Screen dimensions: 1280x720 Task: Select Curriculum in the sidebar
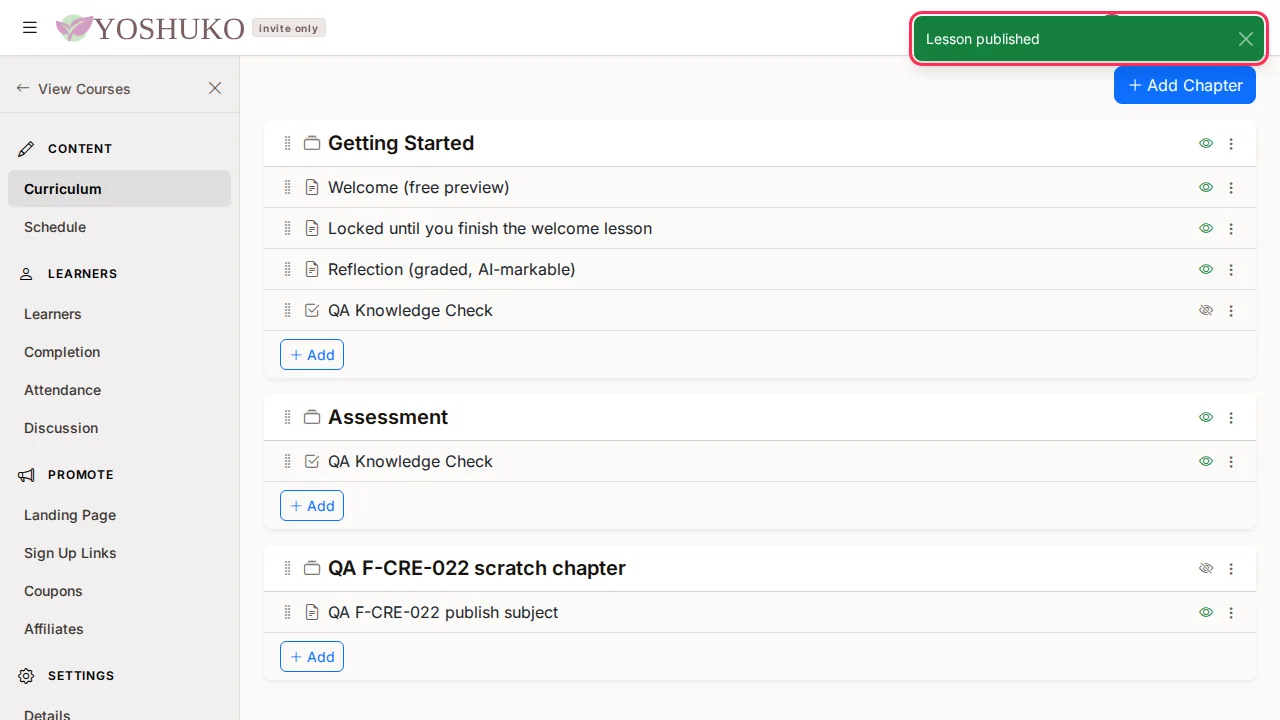(119, 188)
